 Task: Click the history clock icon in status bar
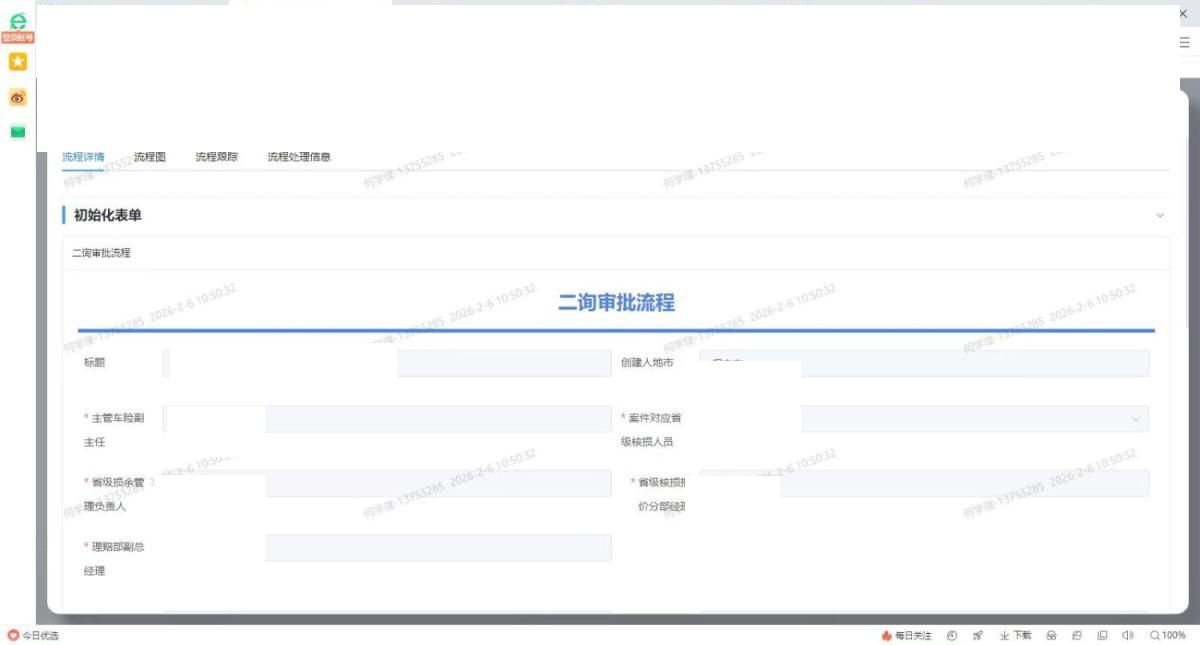click(952, 635)
